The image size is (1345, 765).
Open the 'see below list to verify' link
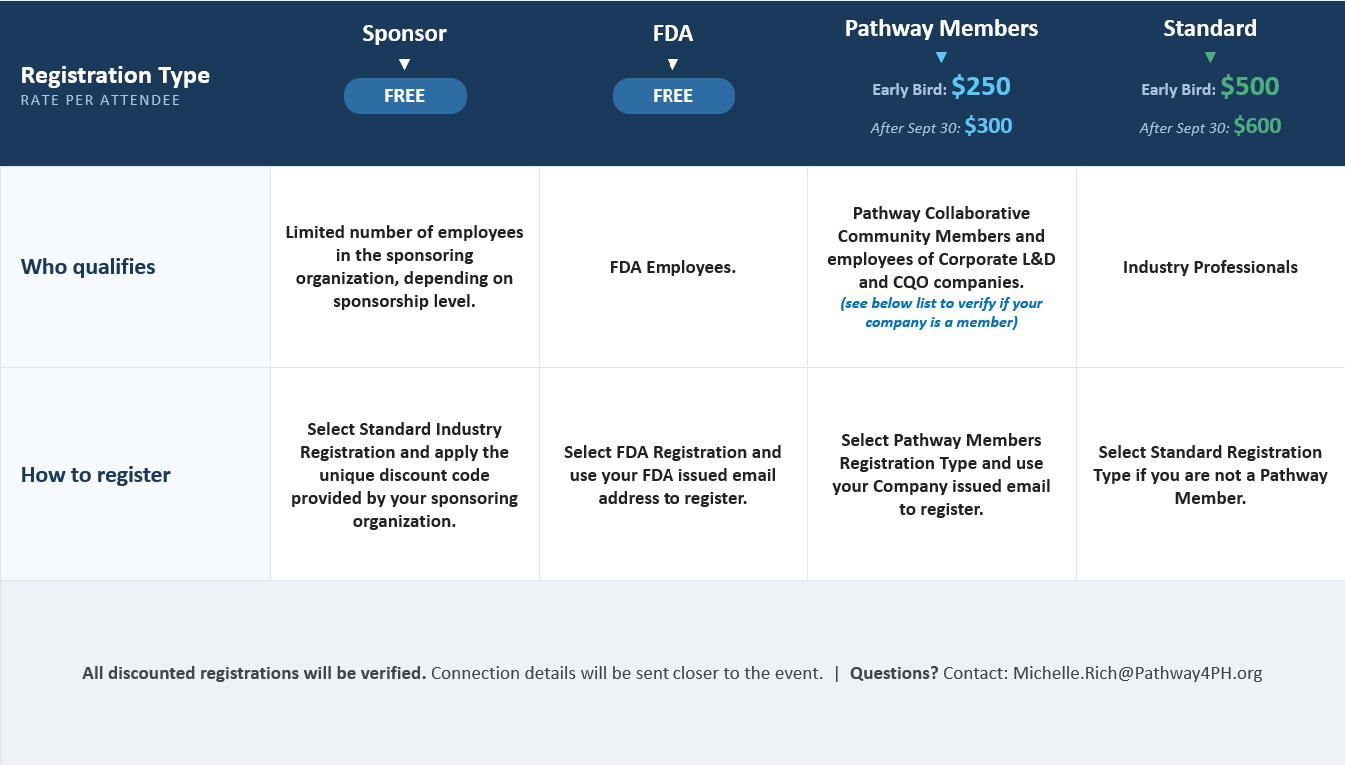click(x=941, y=312)
